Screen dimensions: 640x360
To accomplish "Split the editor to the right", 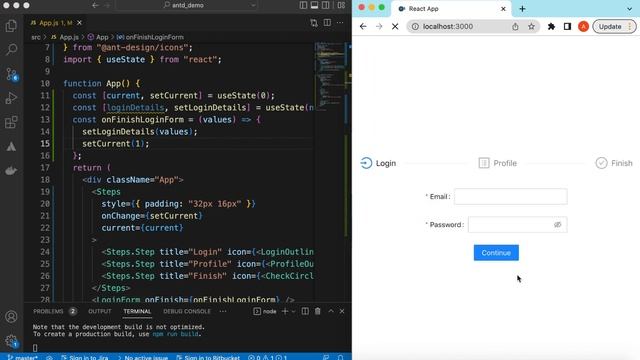I will pyautogui.click(x=327, y=23).
